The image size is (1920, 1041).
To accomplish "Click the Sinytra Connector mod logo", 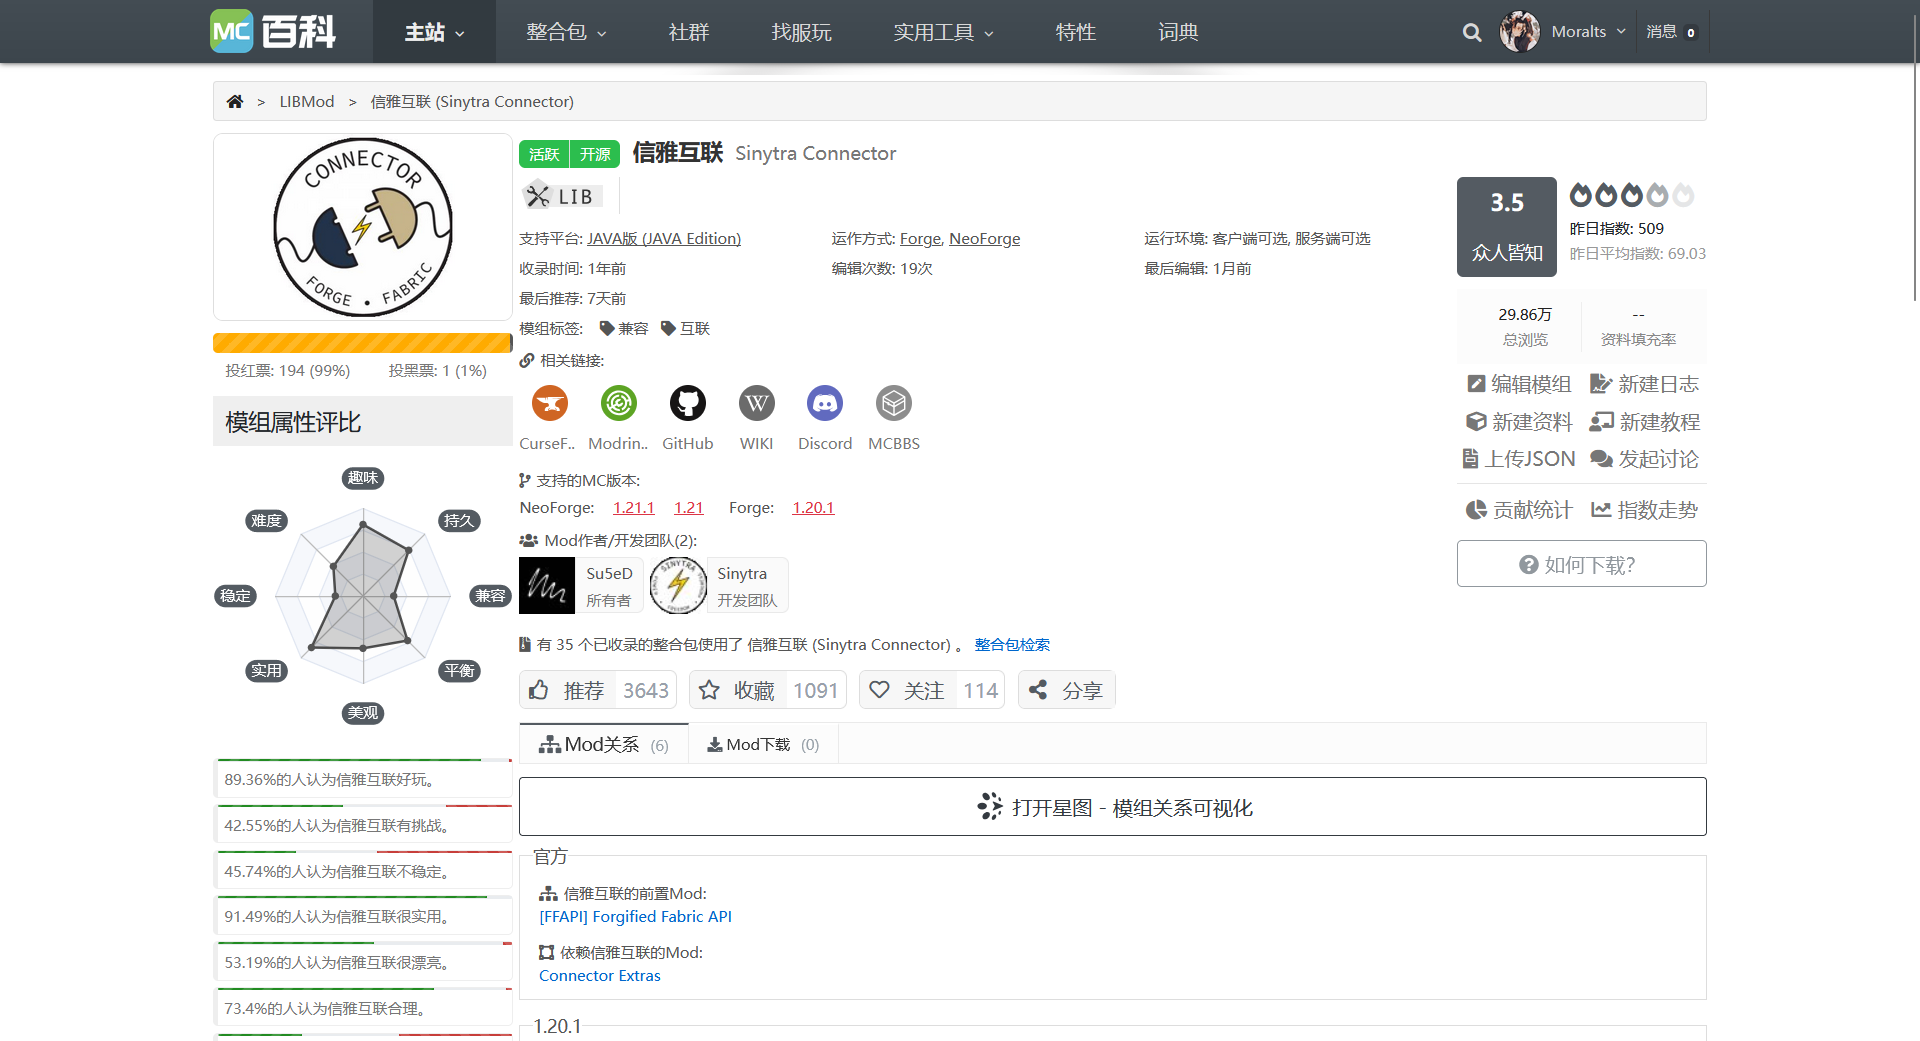I will tap(363, 227).
